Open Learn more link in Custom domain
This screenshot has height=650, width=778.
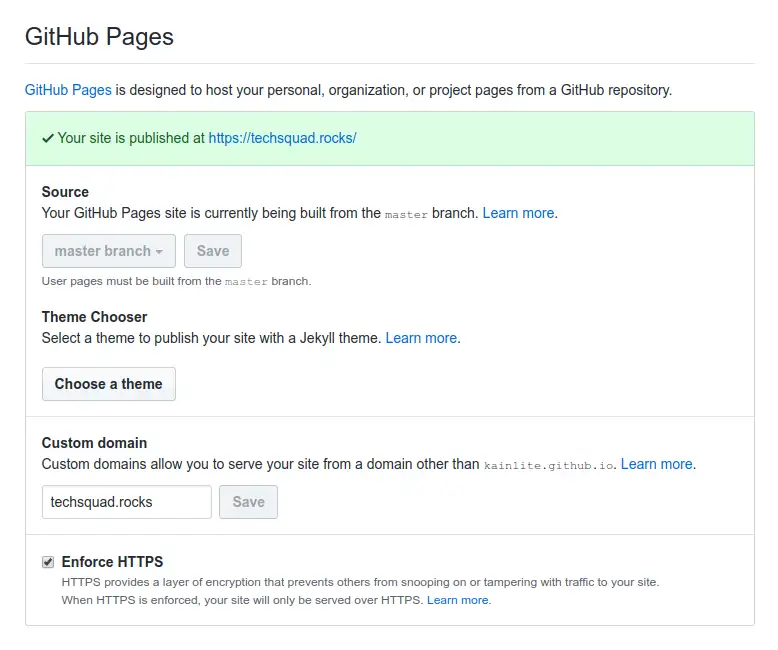click(656, 464)
